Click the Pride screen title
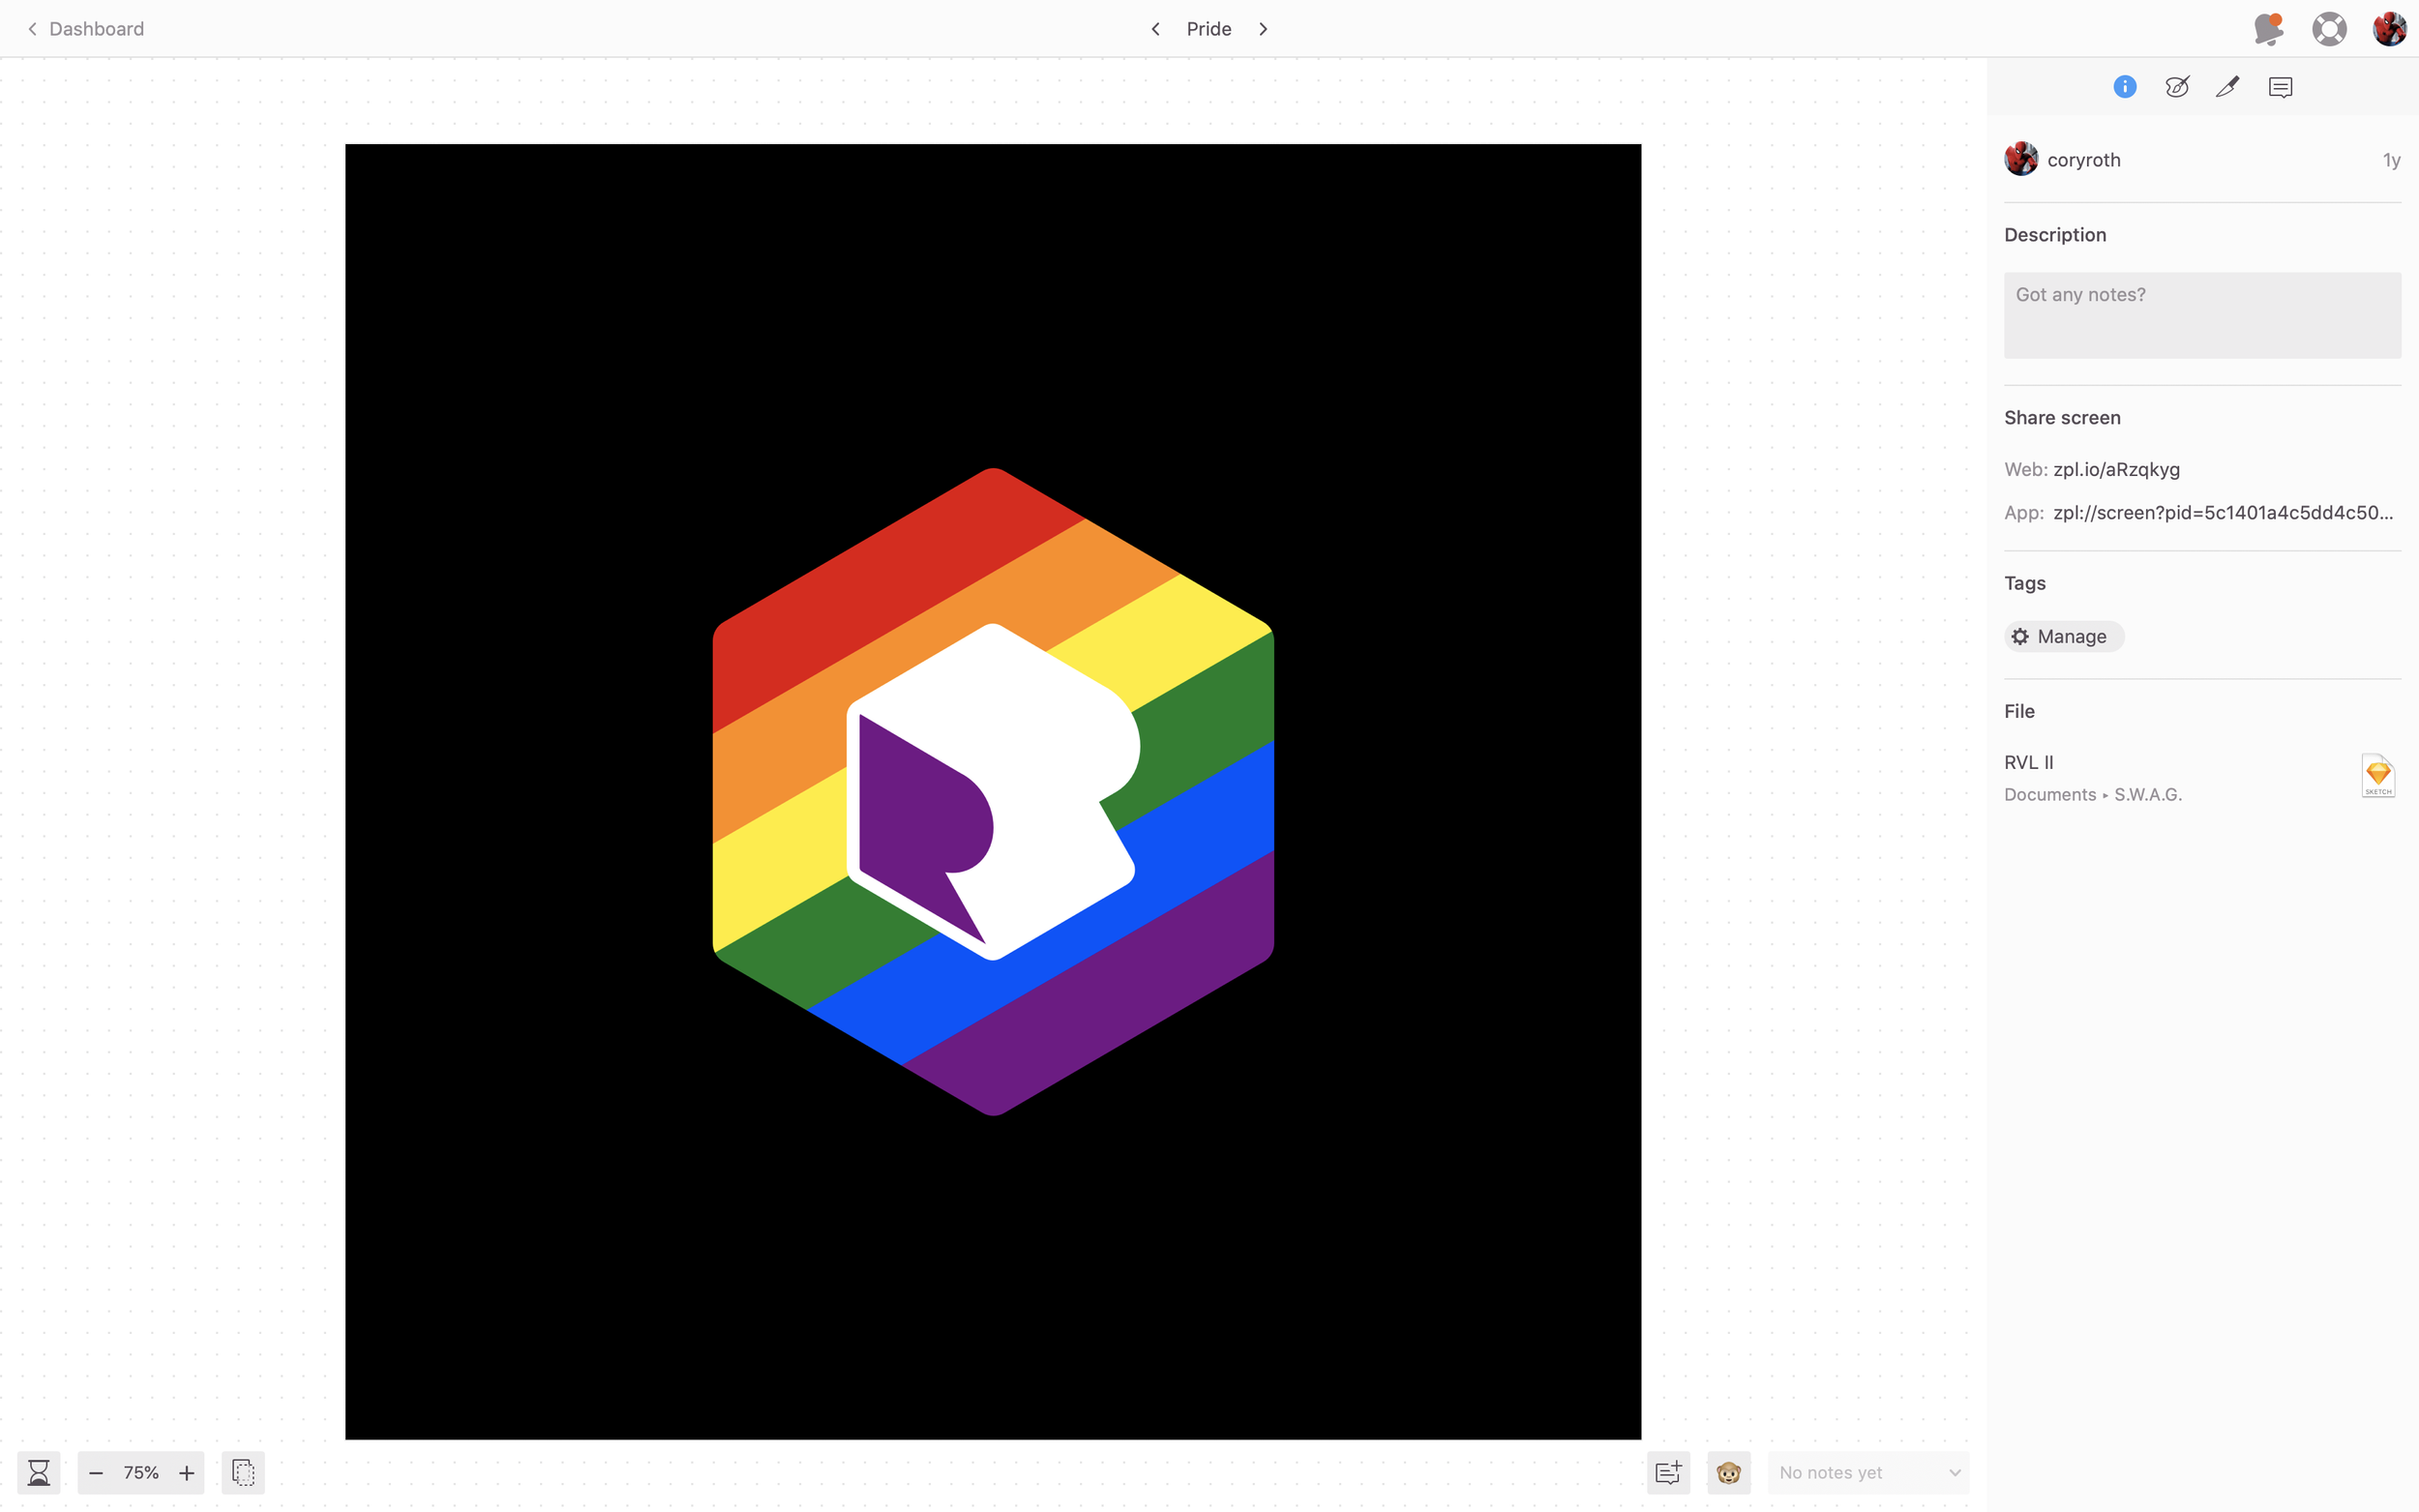Screen dimensions: 2419x1512 1208,29
